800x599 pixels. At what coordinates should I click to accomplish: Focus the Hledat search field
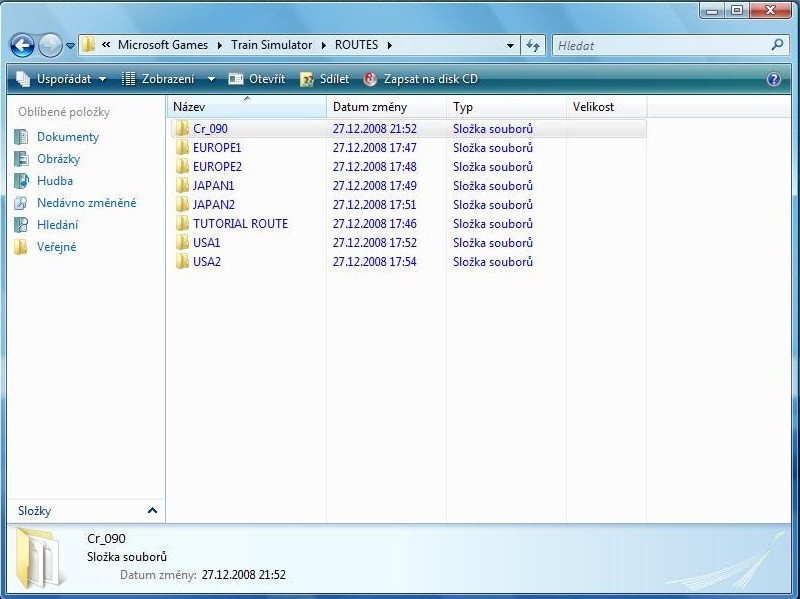click(x=661, y=45)
